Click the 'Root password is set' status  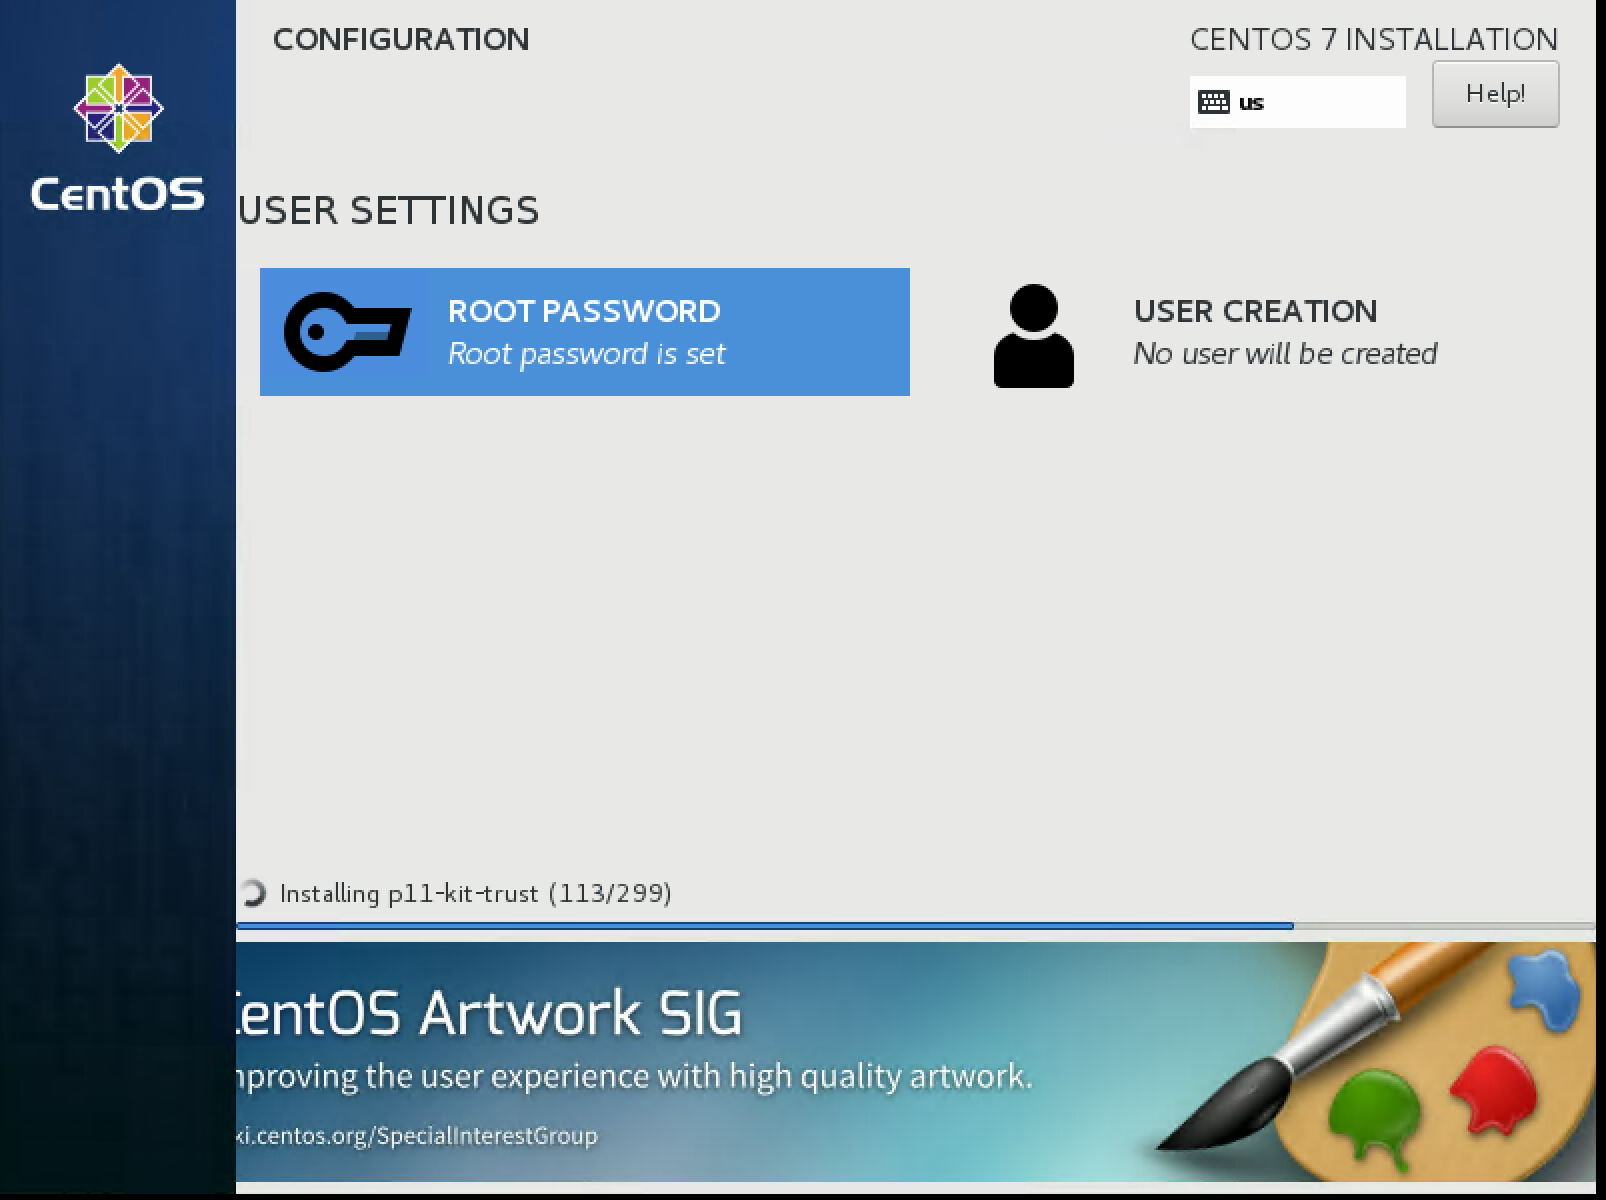click(586, 354)
